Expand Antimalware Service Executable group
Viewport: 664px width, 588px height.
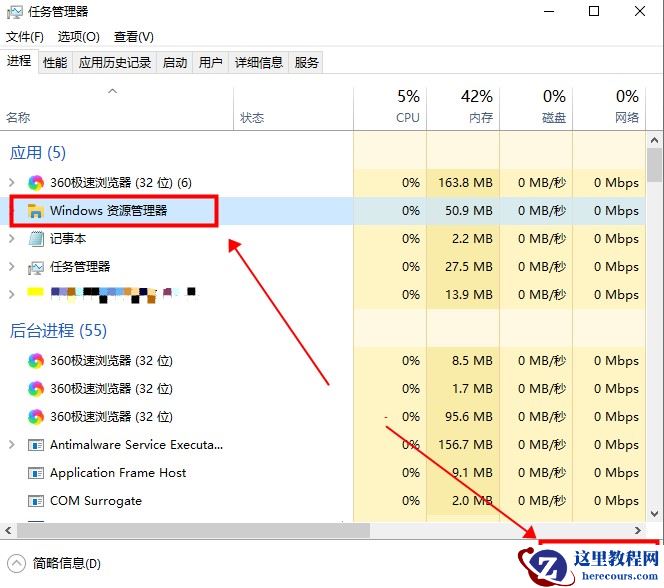(12, 444)
